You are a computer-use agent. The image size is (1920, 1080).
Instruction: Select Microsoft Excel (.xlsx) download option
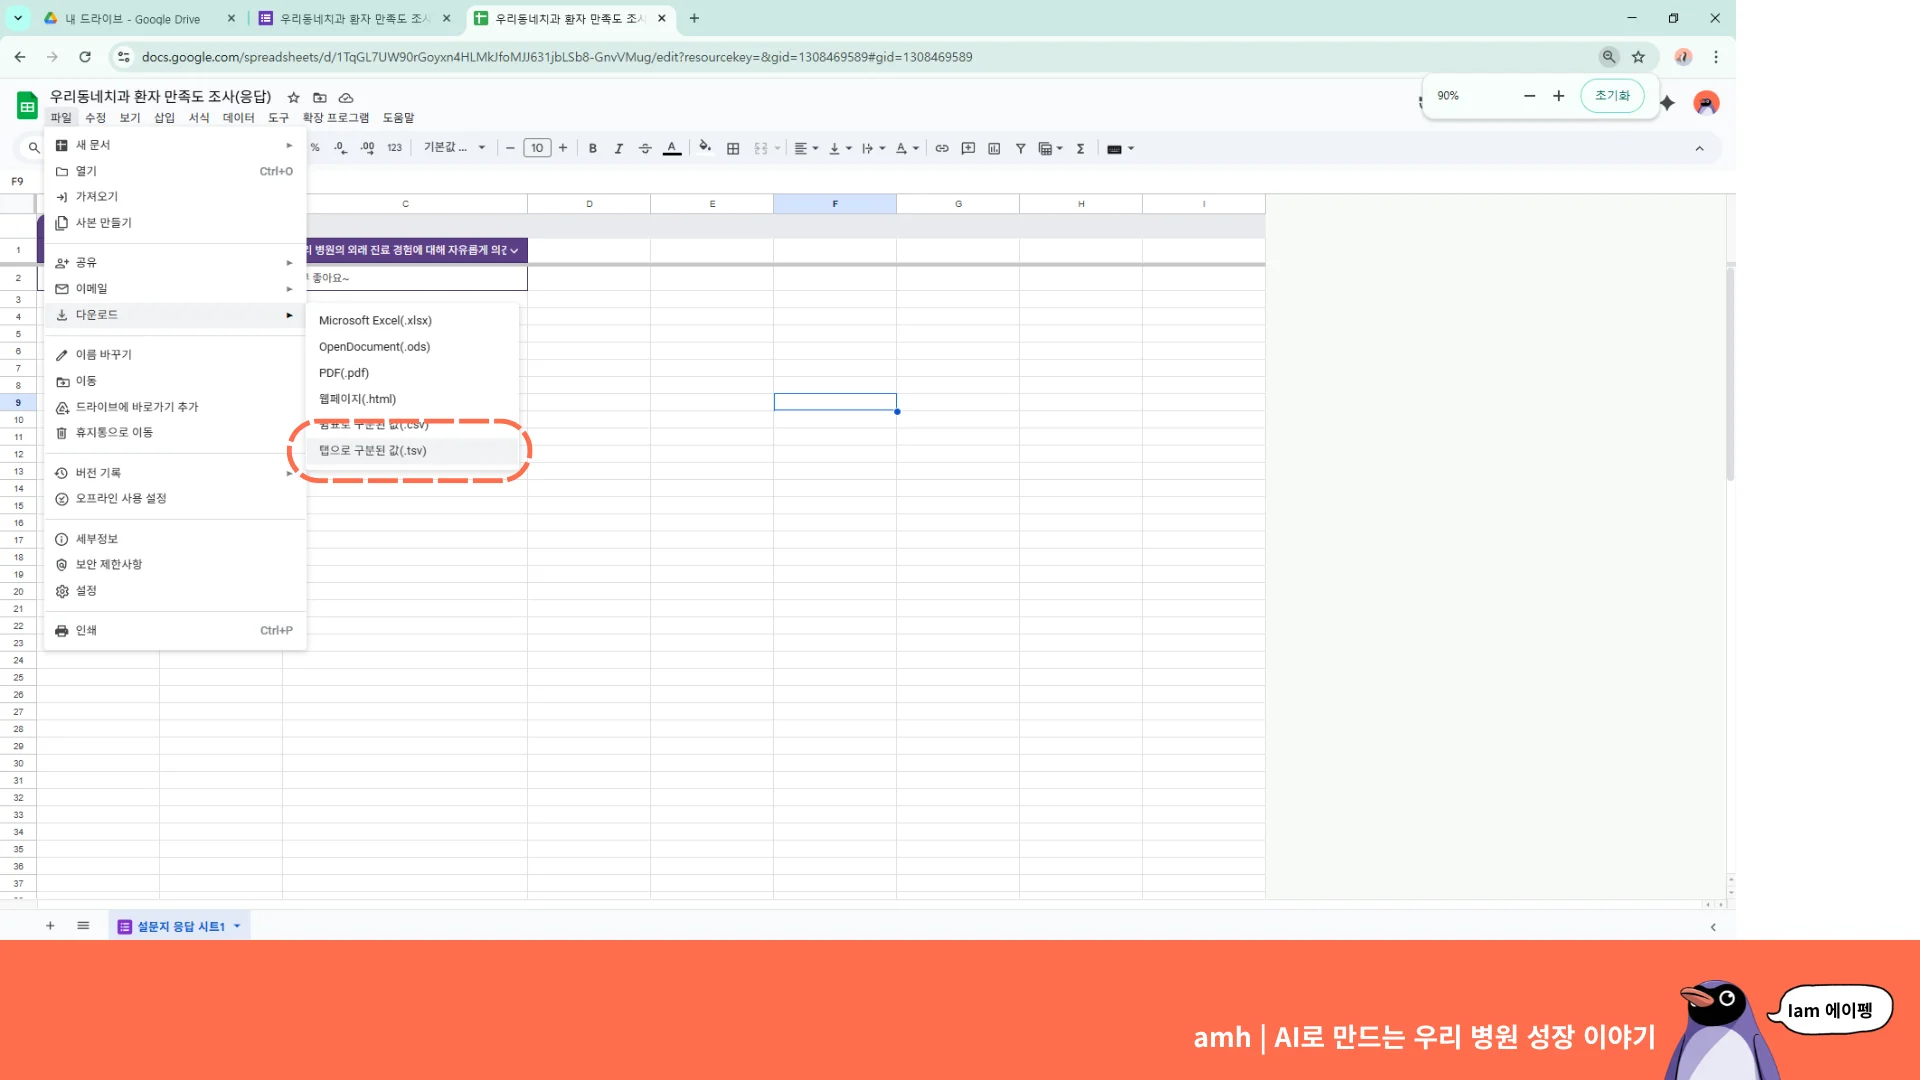(375, 321)
